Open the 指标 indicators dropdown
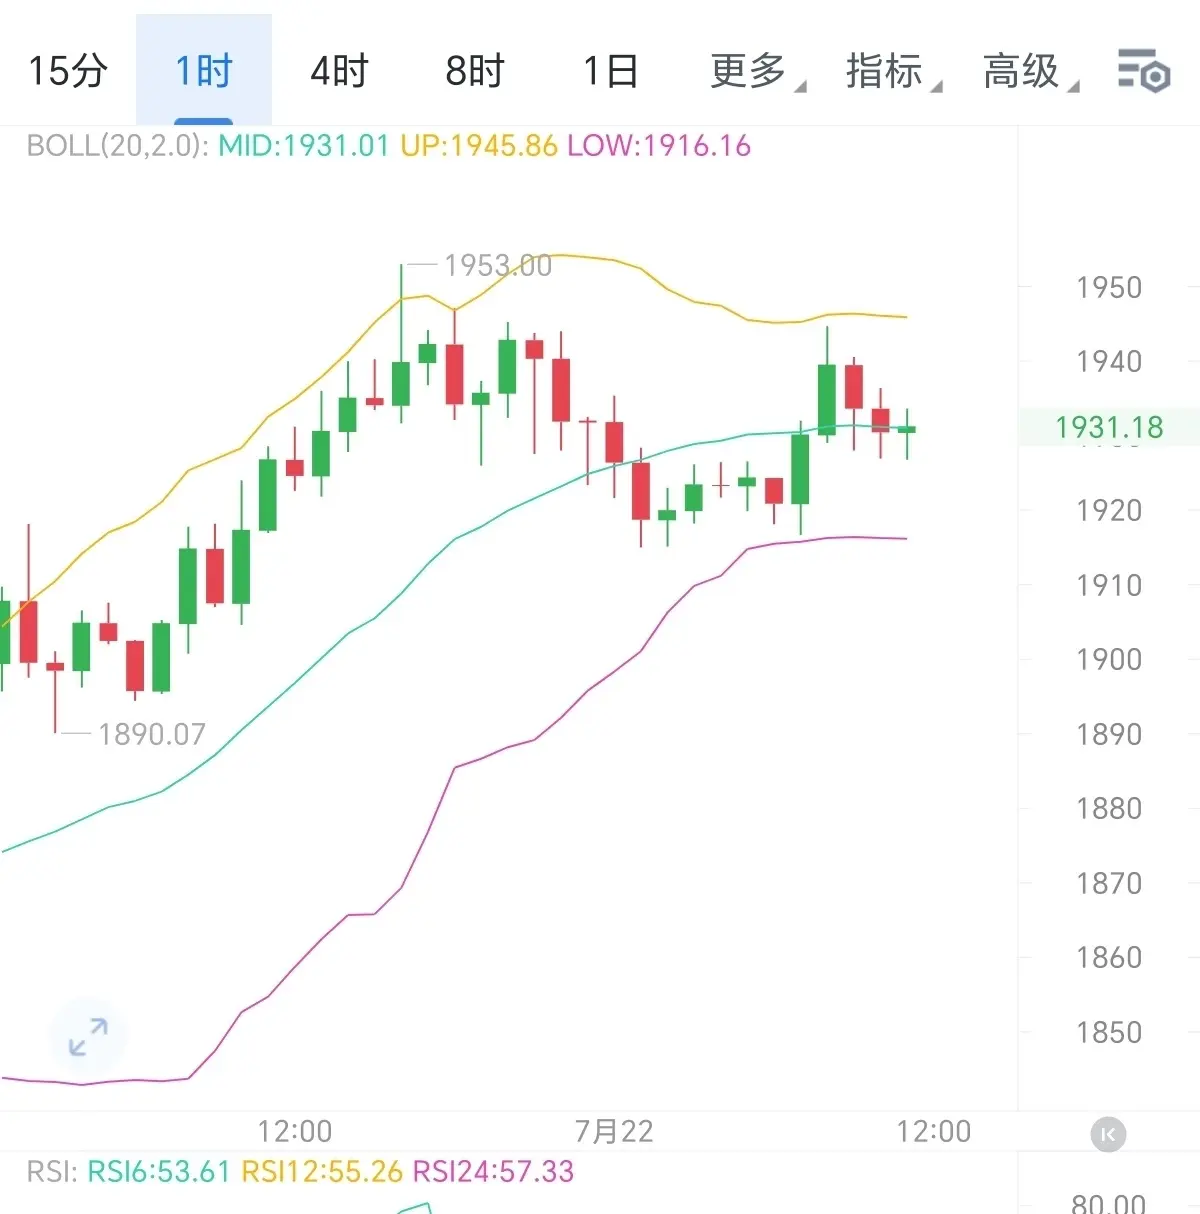Image resolution: width=1200 pixels, height=1214 pixels. pyautogui.click(x=893, y=71)
